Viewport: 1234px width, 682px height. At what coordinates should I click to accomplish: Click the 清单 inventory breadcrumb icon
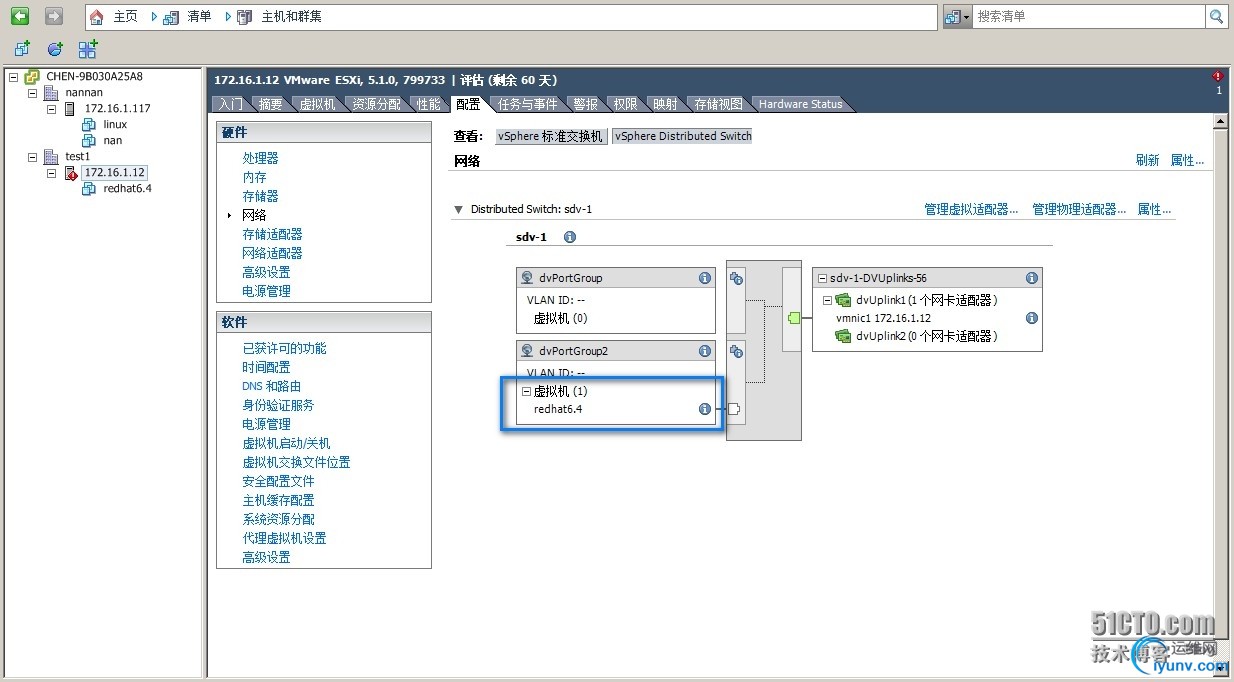[171, 16]
